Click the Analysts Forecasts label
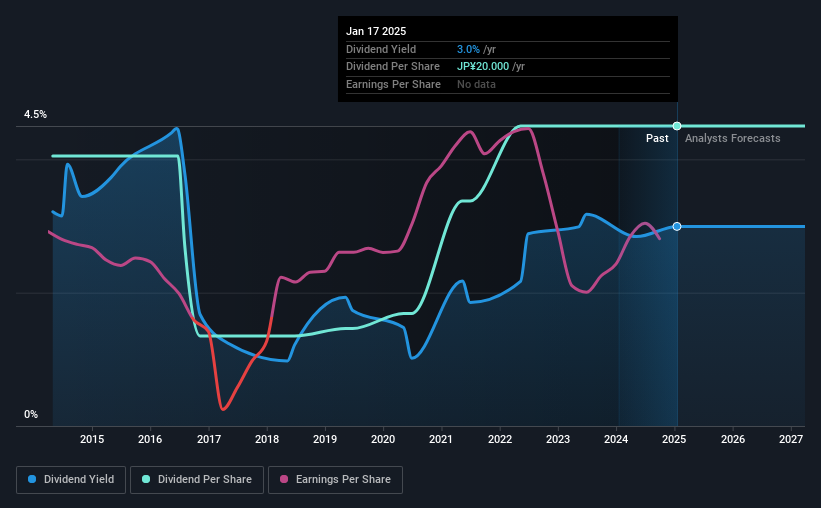This screenshot has height=508, width=821. point(733,138)
